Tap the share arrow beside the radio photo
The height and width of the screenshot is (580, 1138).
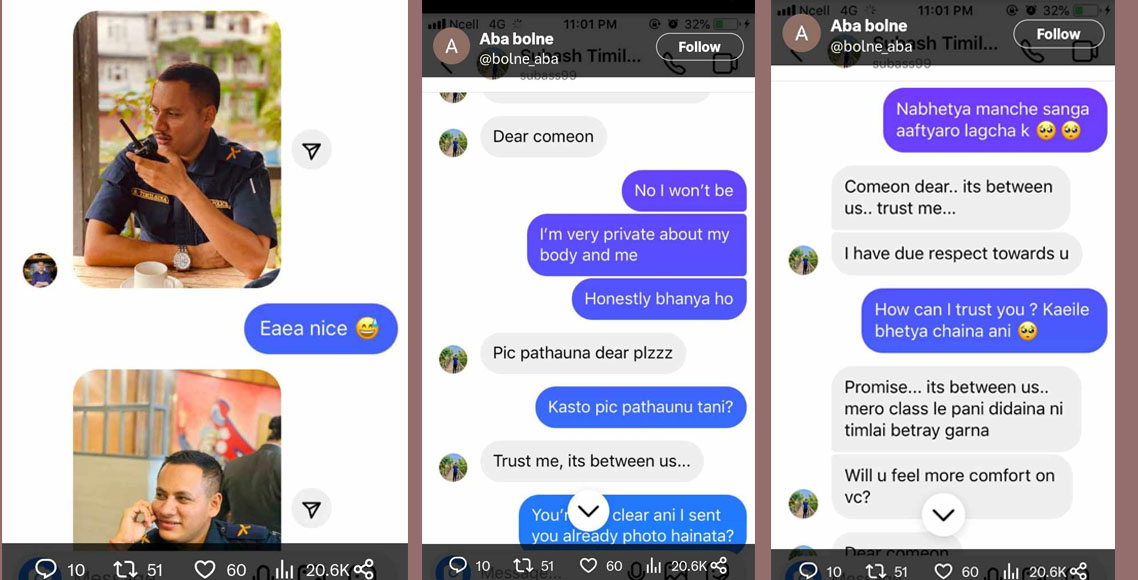311,150
